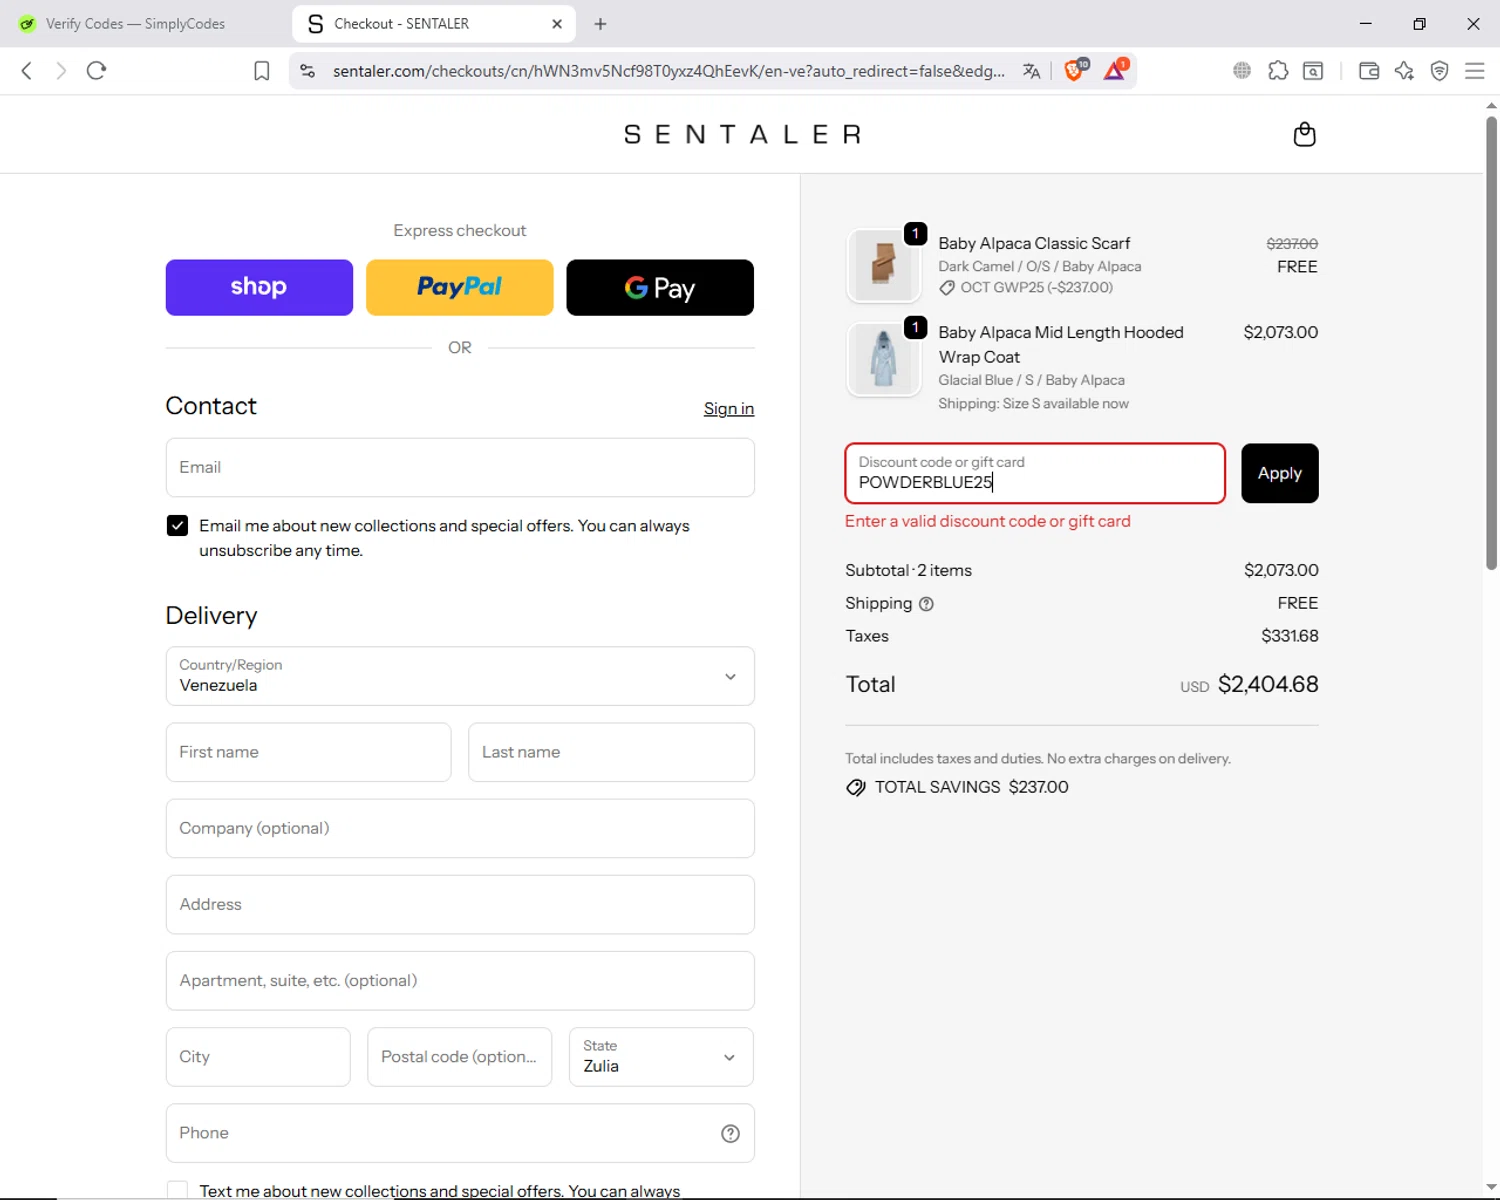This screenshot has height=1200, width=1500.
Task: Click the translate page icon
Action: pos(1031,71)
